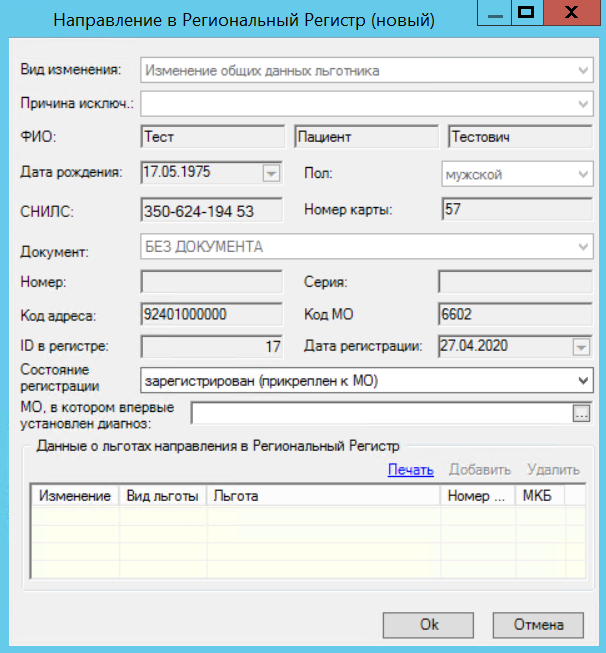Screen dimensions: 606x653
Task: Click the date value 17.05.1975
Action: (x=177, y=172)
